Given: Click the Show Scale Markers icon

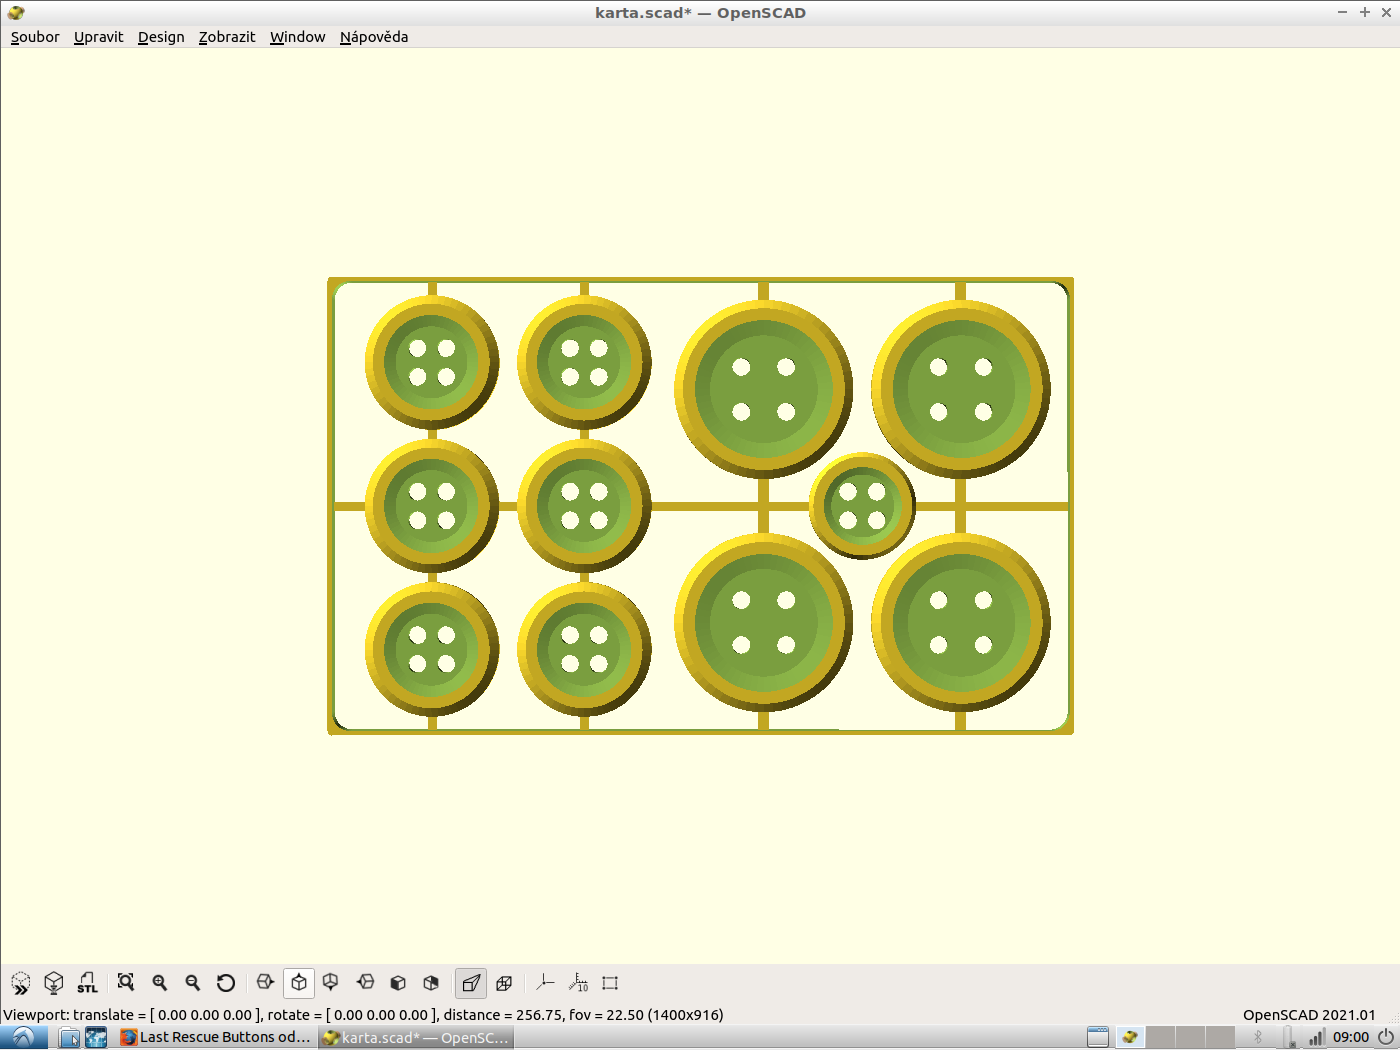Looking at the screenshot, I should tap(578, 983).
